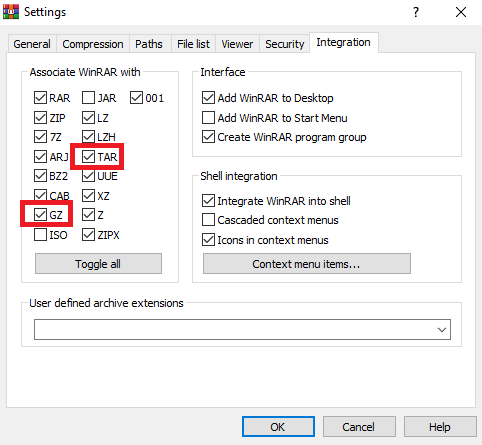
Task: Uncheck Create WinRAR program group
Action: (208, 137)
